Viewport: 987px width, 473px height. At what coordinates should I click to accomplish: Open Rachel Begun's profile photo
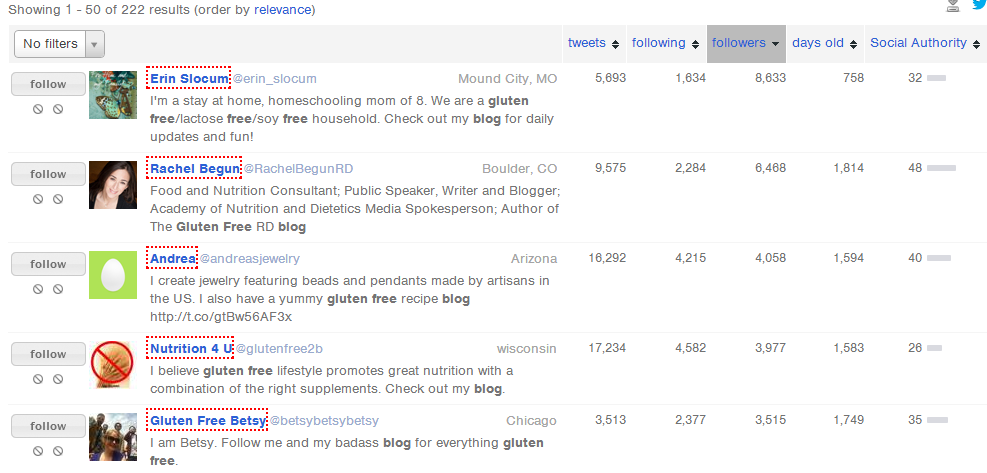(113, 185)
